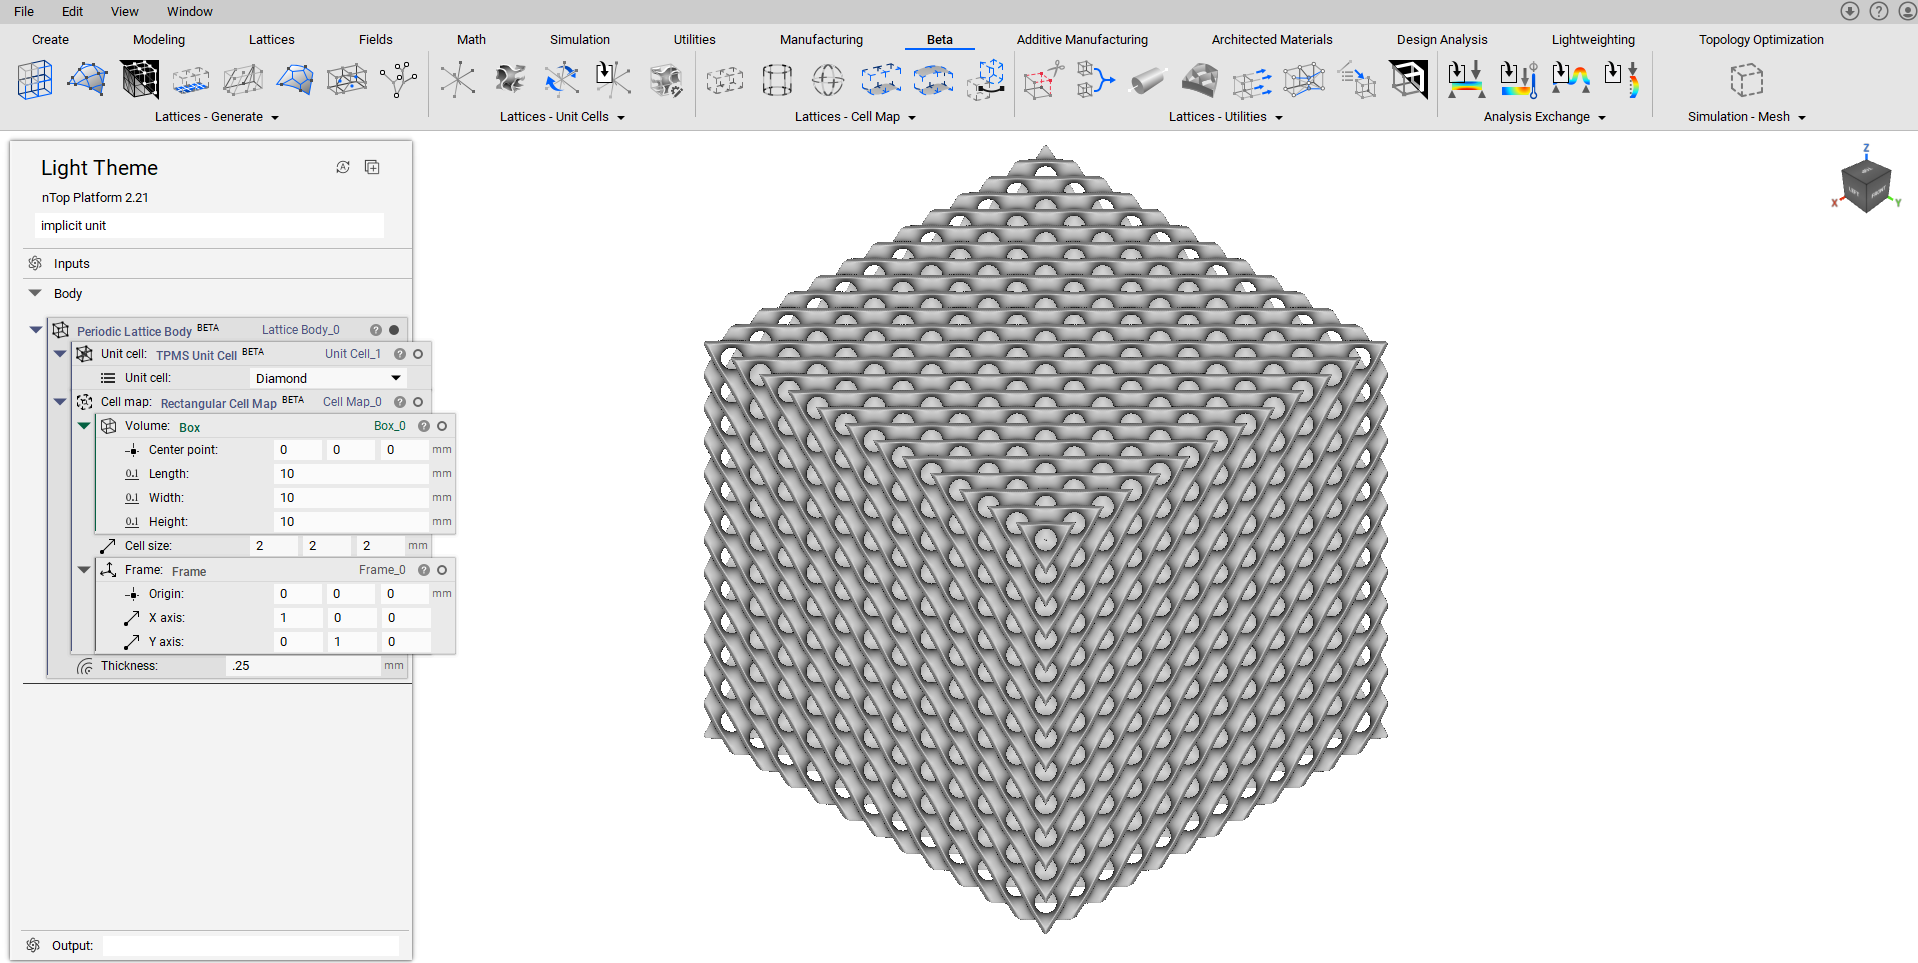Collapse the Frame block

click(x=84, y=569)
